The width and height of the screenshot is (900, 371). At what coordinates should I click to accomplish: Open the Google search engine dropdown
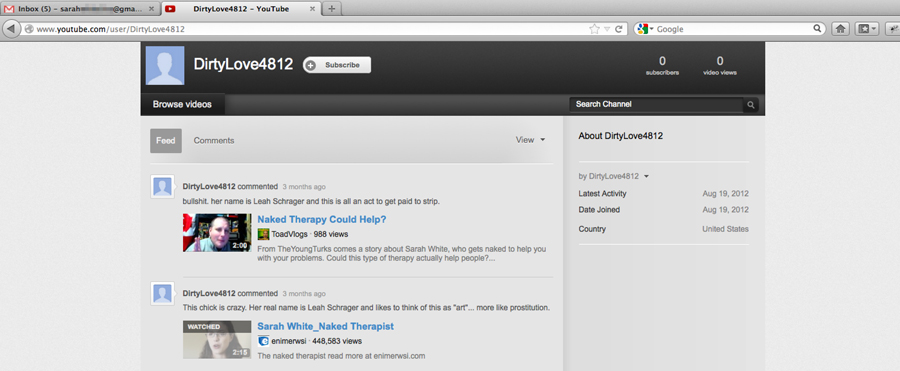[x=645, y=29]
